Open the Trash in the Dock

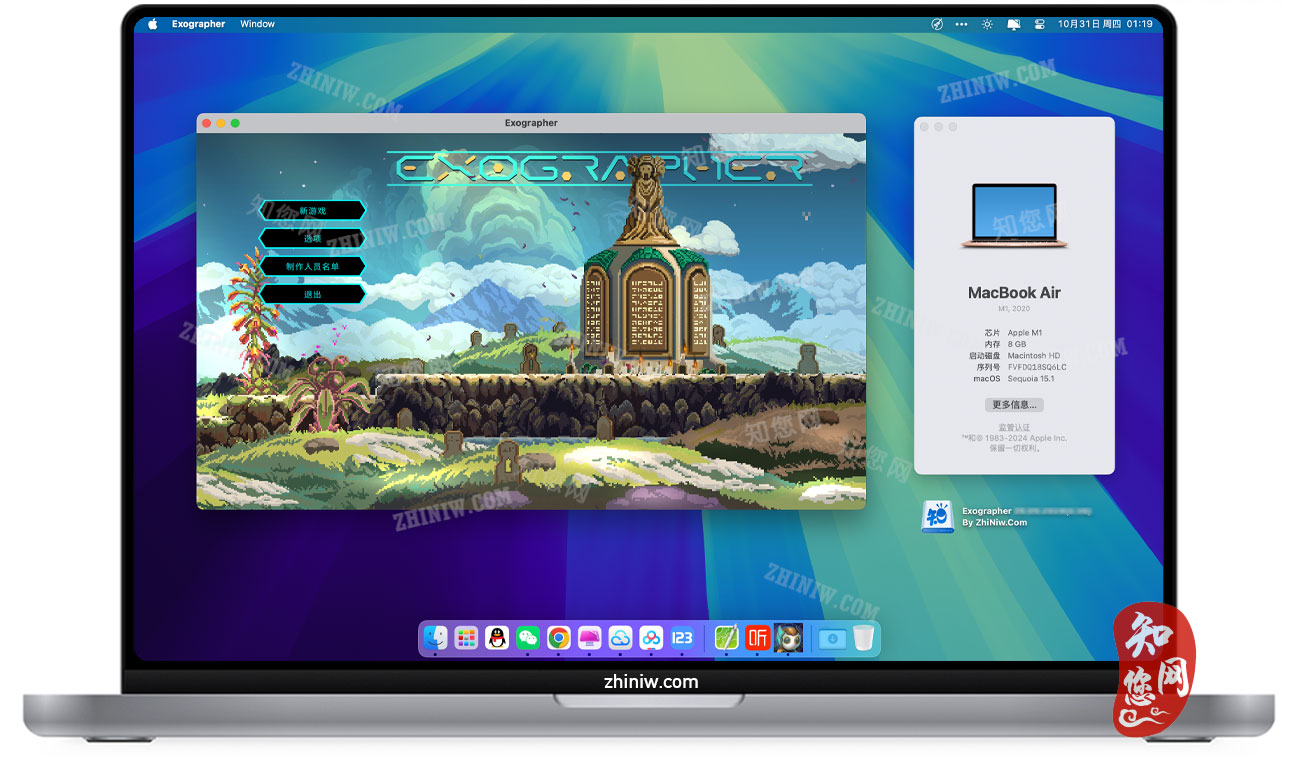coord(863,638)
